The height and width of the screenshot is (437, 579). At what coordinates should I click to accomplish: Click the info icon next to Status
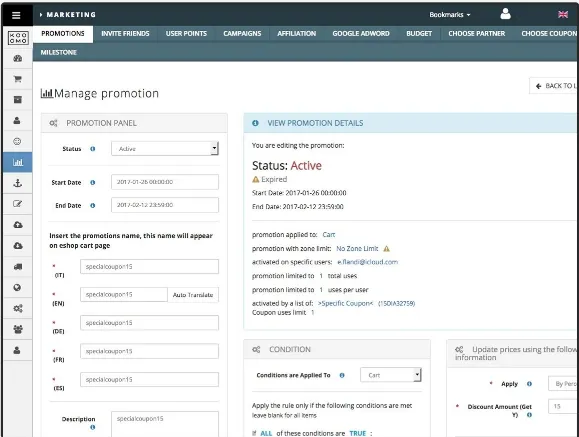click(93, 148)
